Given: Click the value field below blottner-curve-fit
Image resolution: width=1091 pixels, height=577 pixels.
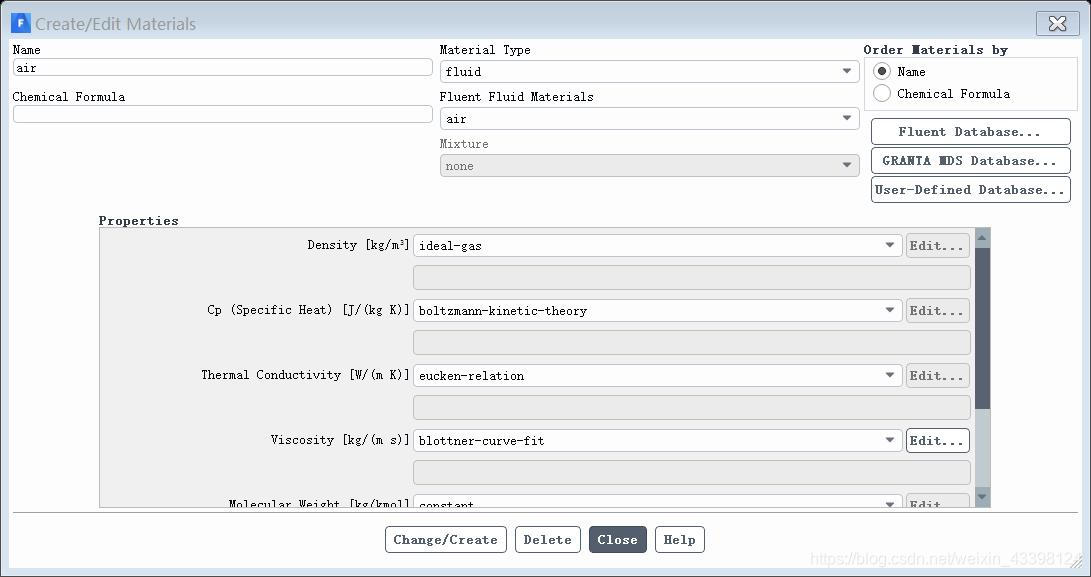Looking at the screenshot, I should click(x=692, y=473).
